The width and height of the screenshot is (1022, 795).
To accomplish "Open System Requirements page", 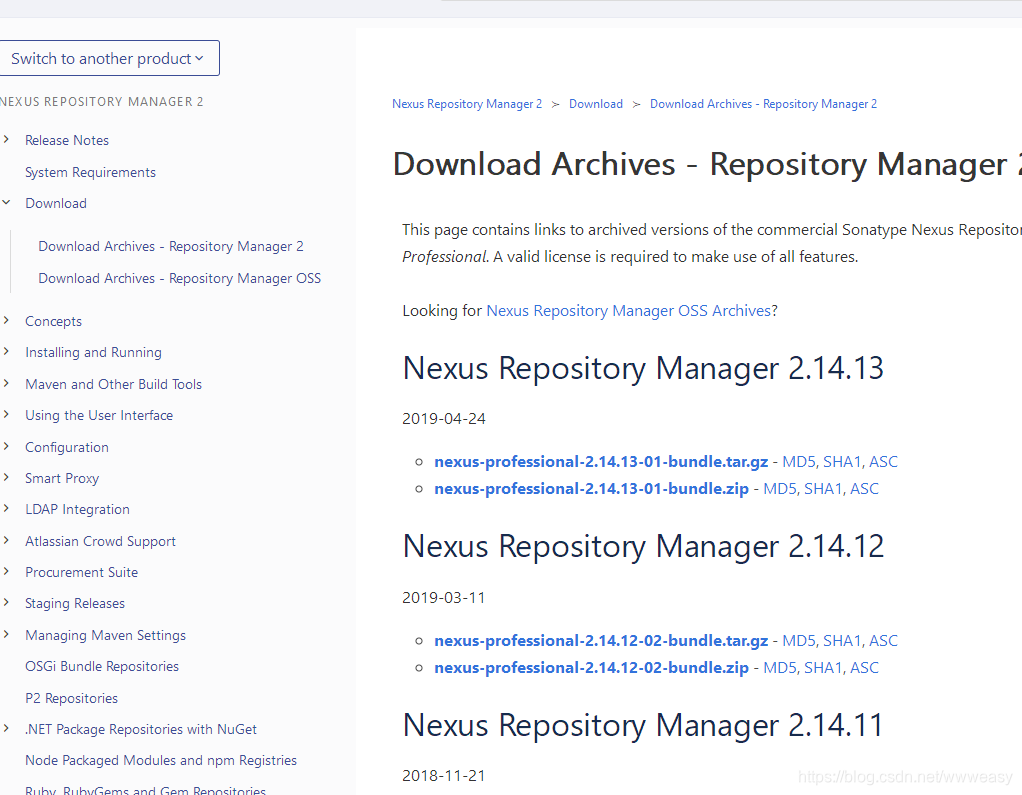I will point(90,172).
